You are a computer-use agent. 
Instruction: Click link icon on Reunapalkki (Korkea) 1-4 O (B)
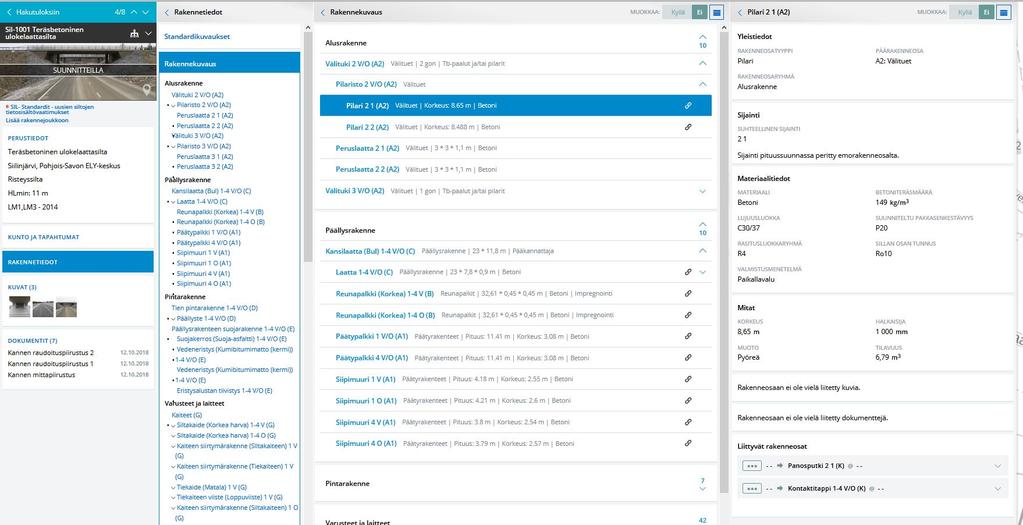pos(688,315)
